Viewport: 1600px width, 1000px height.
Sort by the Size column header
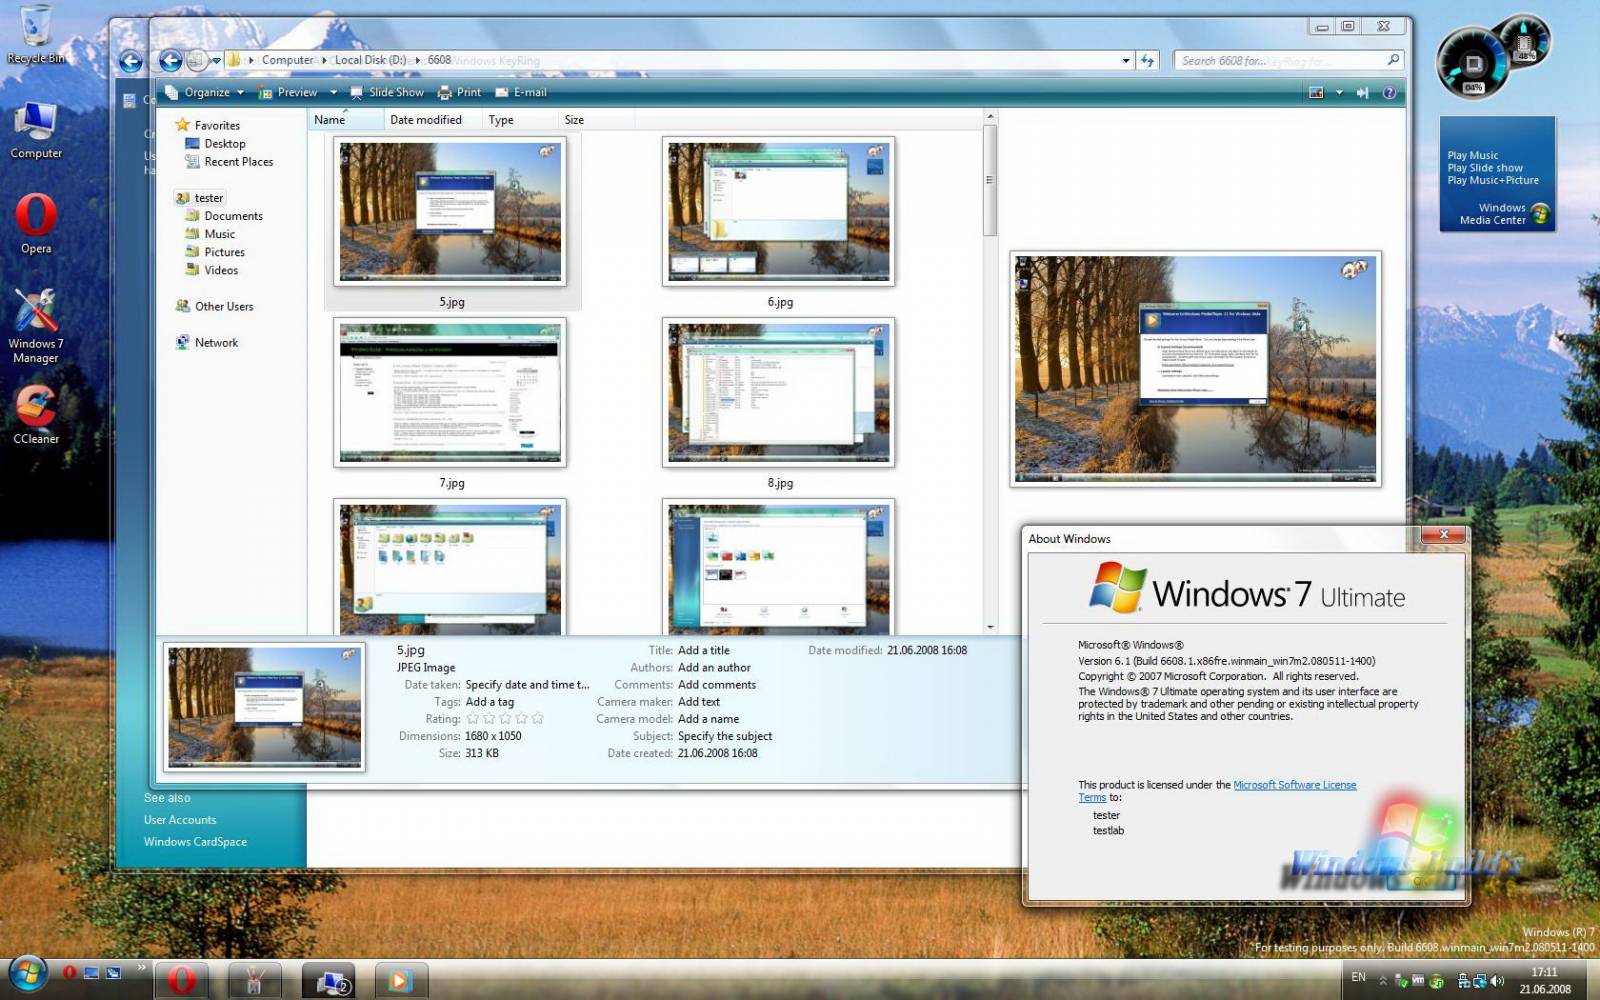tap(596, 120)
